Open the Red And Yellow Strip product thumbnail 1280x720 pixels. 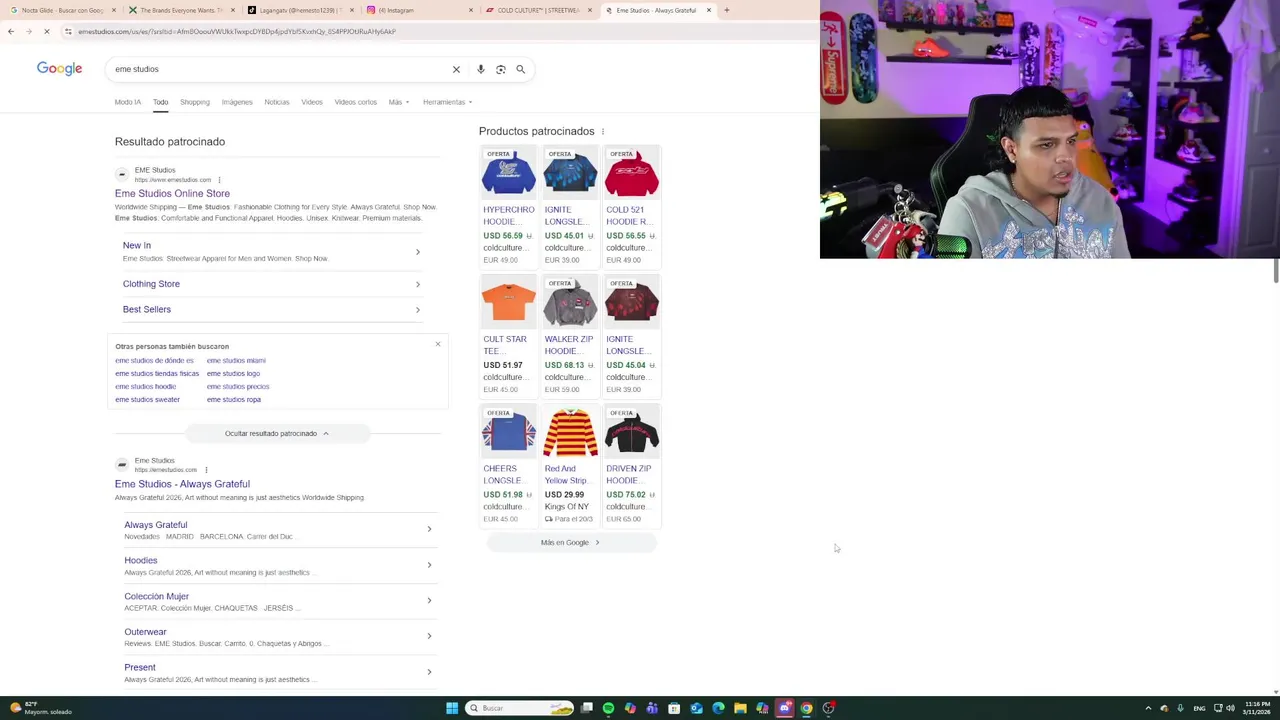(x=570, y=431)
